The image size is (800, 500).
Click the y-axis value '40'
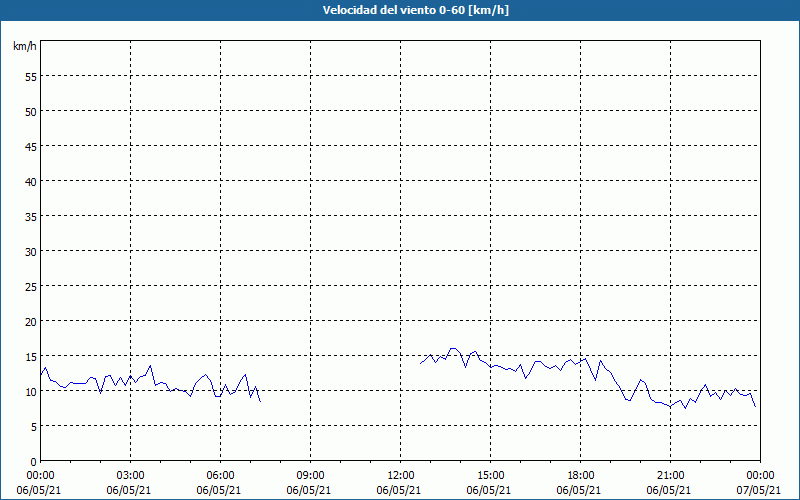pos(31,182)
